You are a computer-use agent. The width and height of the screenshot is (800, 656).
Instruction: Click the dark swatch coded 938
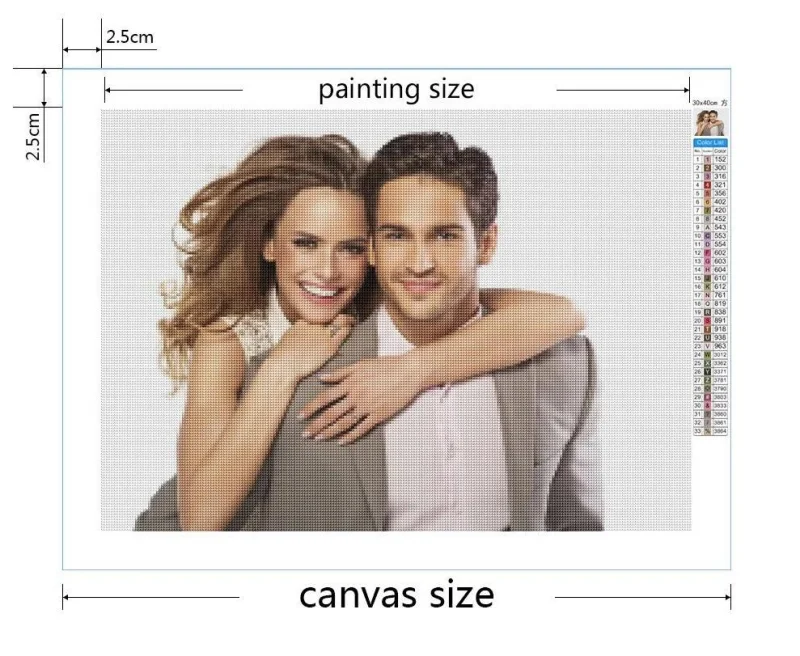(708, 338)
